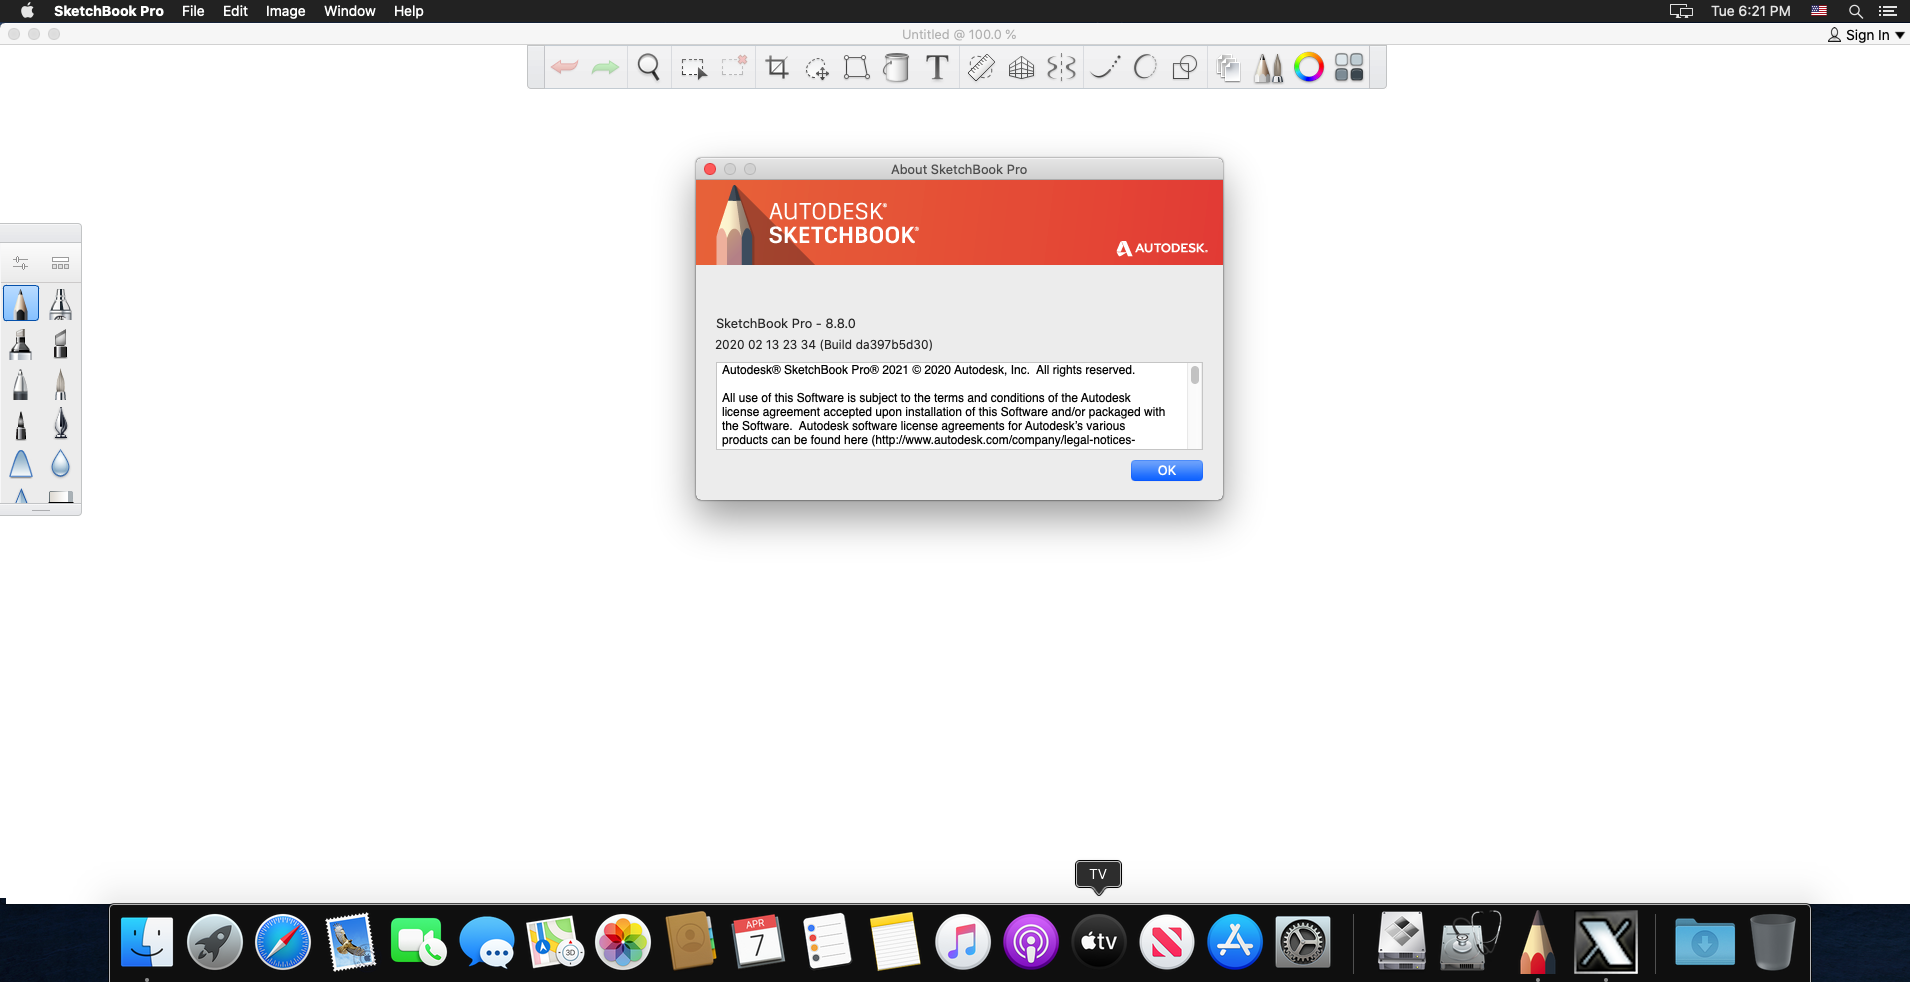Select the Quick Transform tool
This screenshot has height=982, width=1910.
(817, 68)
